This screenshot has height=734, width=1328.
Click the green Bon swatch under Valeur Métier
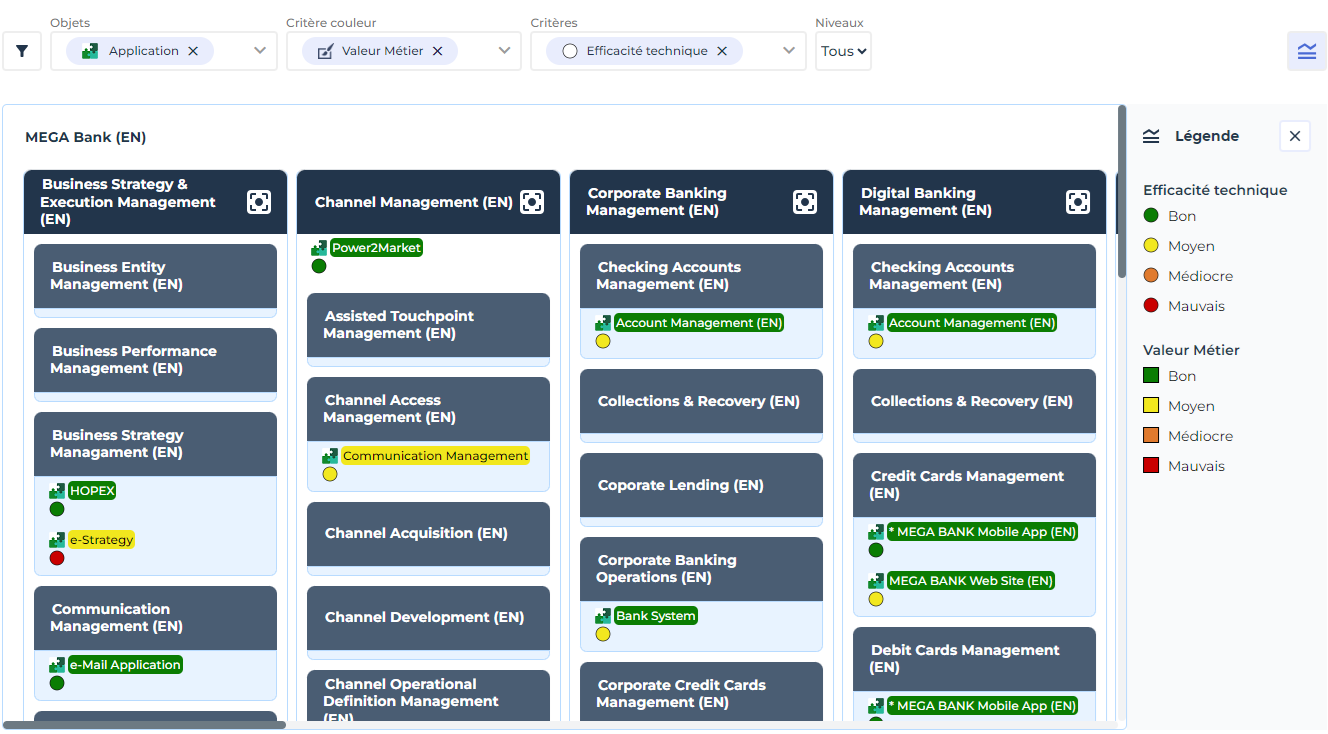1151,376
